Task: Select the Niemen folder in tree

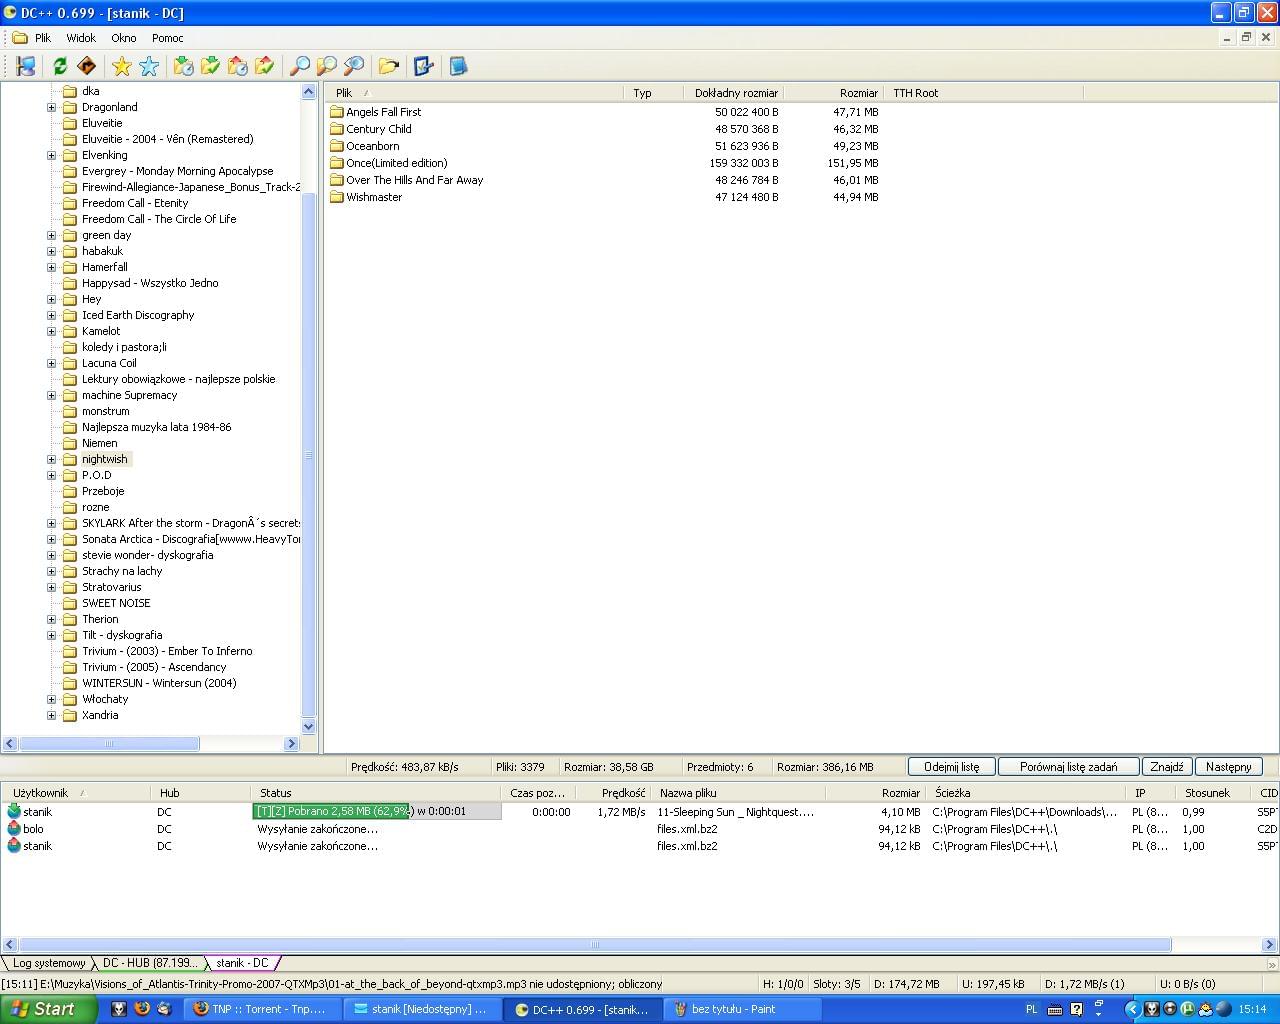Action: 99,443
